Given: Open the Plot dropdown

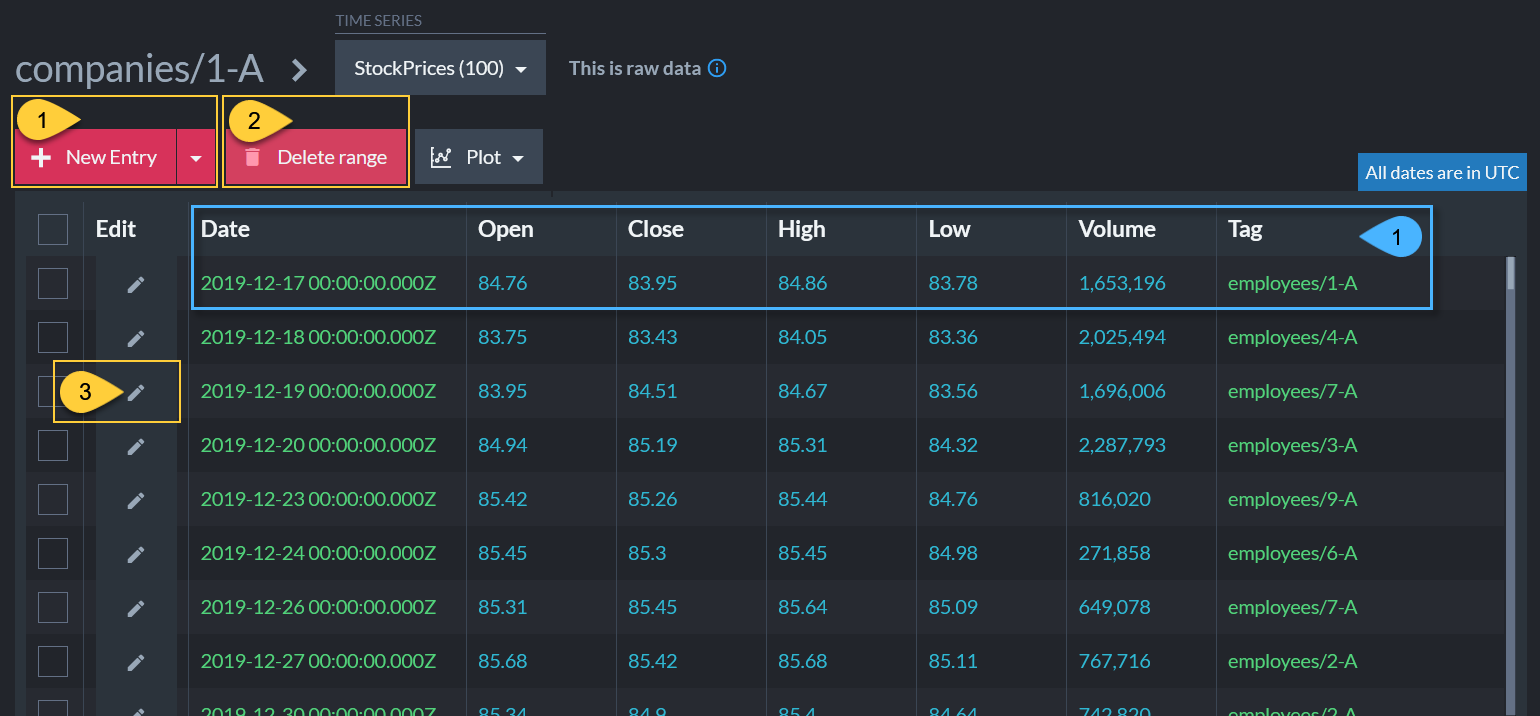Looking at the screenshot, I should coord(479,157).
